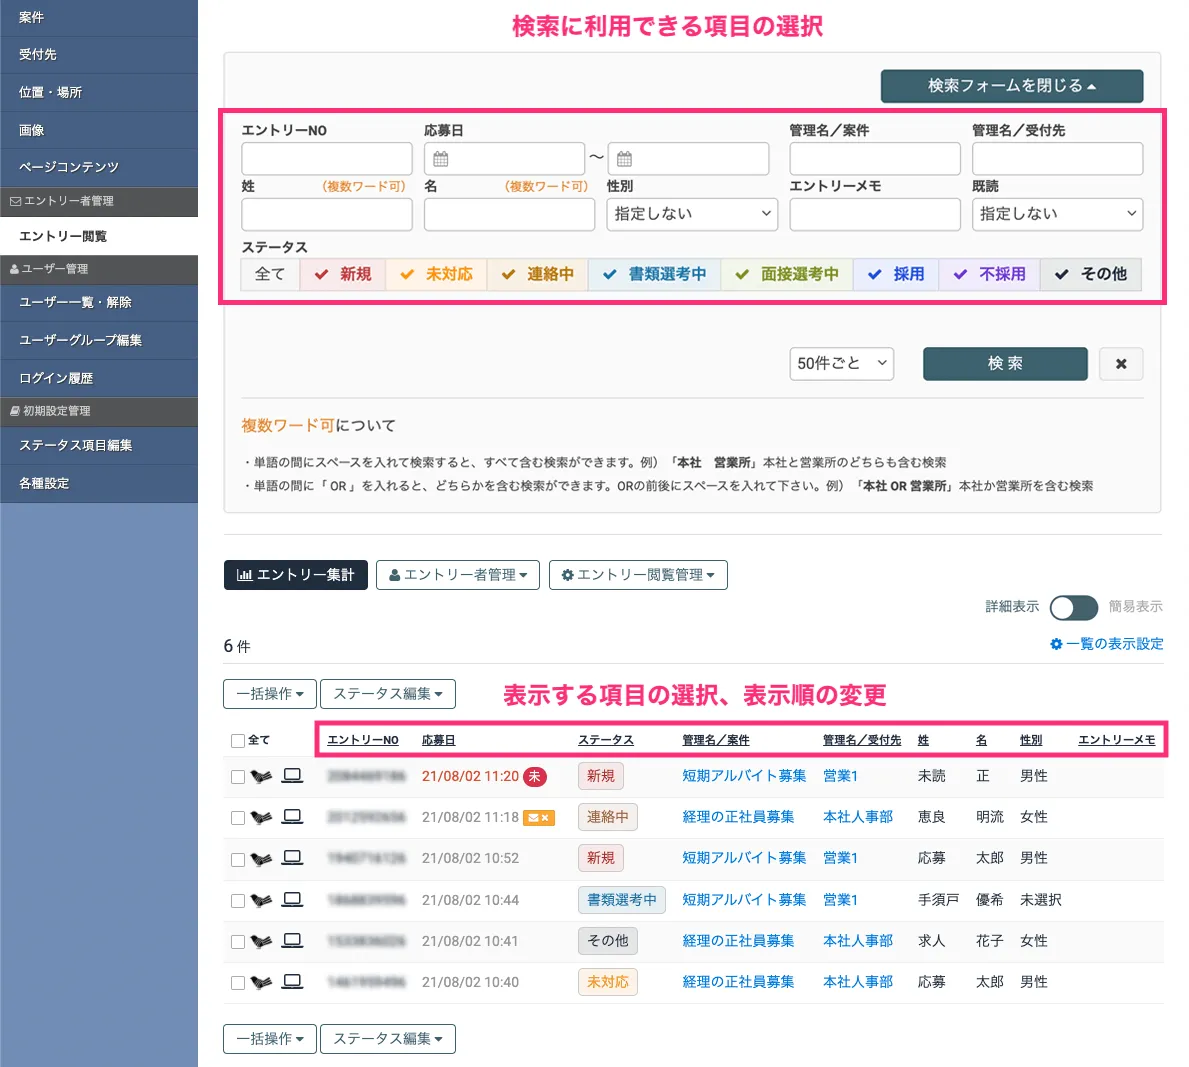1189x1067 pixels.
Task: Open the 性別 dropdown
Action: tap(692, 214)
